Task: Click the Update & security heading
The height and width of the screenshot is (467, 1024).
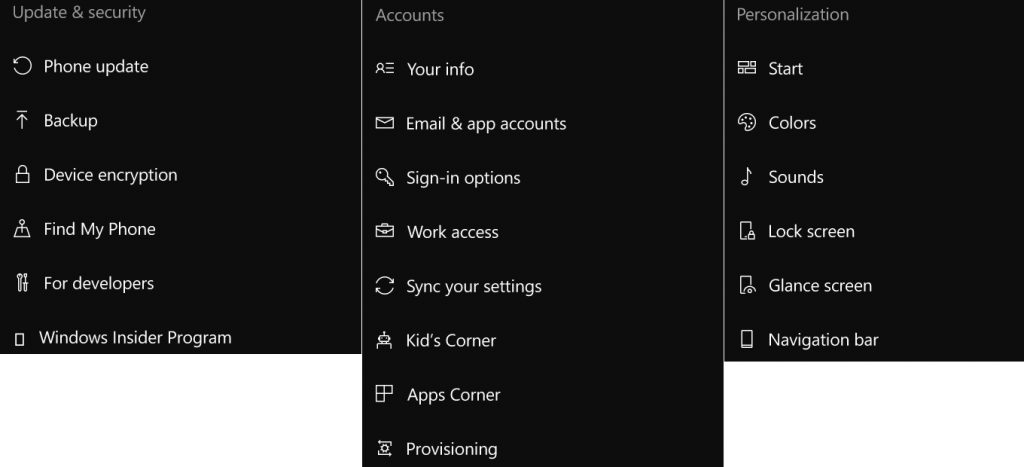Action: click(x=79, y=12)
